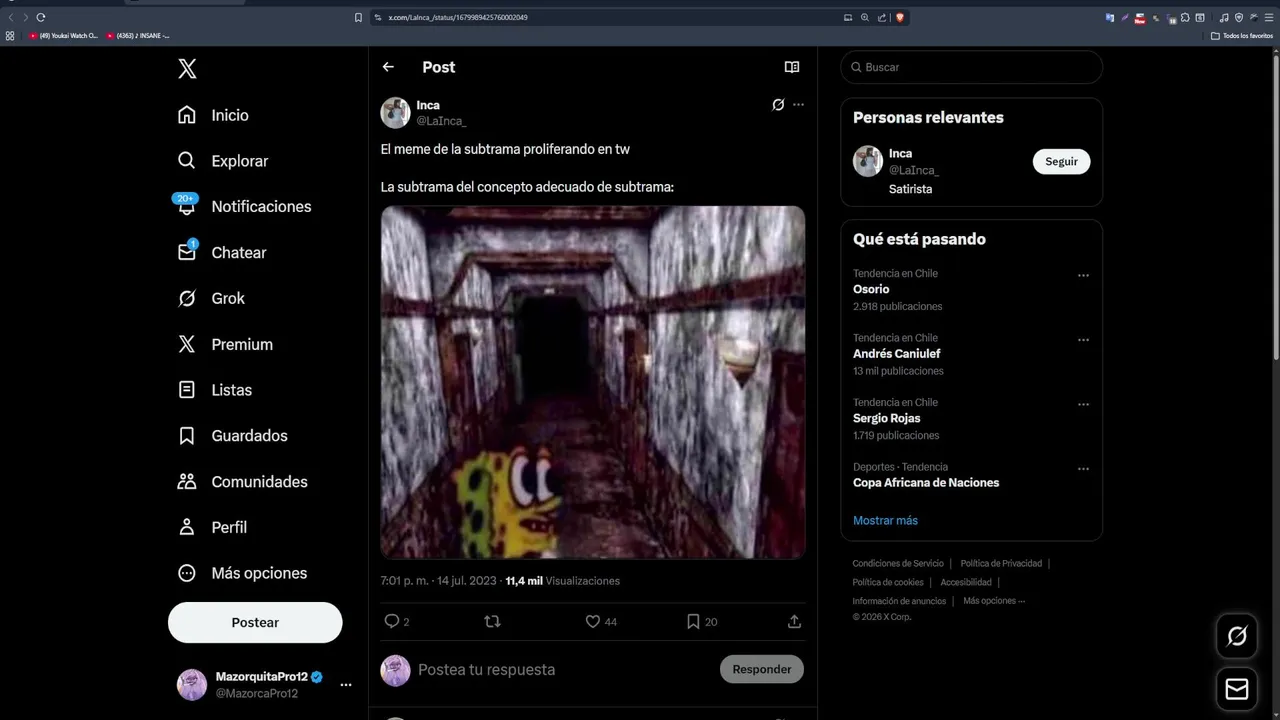Open Política de cookies link
1280x720 pixels.
[x=888, y=582]
